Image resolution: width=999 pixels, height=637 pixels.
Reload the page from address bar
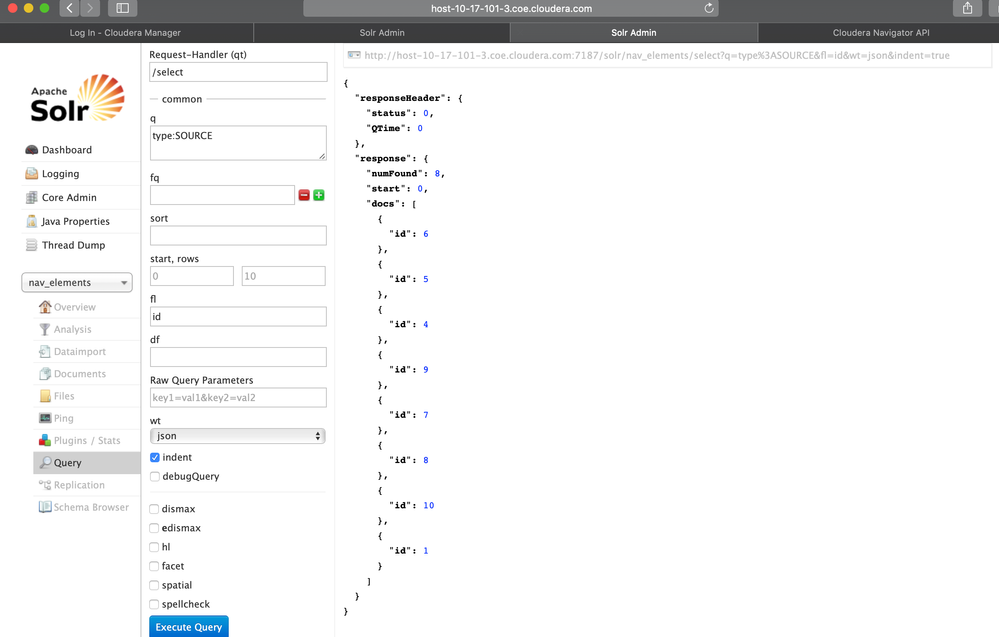click(x=708, y=8)
